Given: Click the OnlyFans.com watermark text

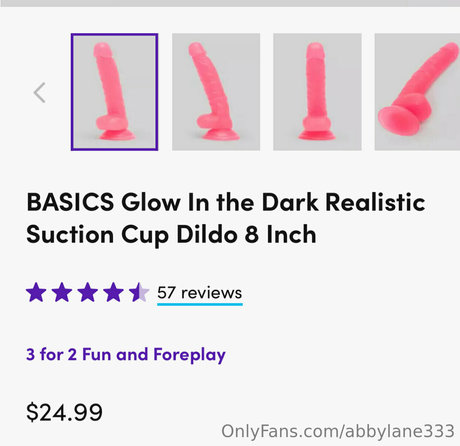Looking at the screenshot, I should pos(338,431).
